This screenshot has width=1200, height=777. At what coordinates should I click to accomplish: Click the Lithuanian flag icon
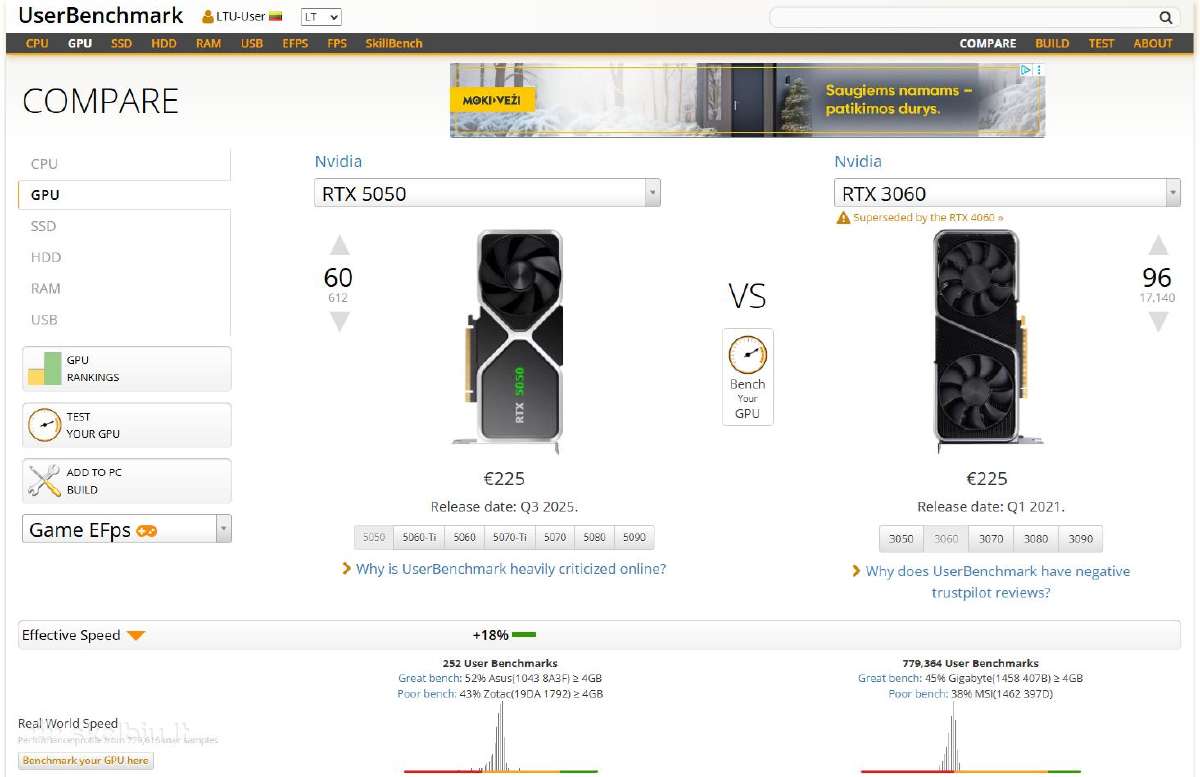pyautogui.click(x=275, y=17)
